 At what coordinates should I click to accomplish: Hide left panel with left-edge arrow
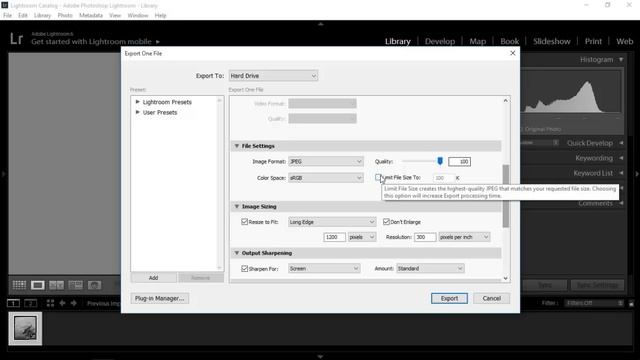3,174
